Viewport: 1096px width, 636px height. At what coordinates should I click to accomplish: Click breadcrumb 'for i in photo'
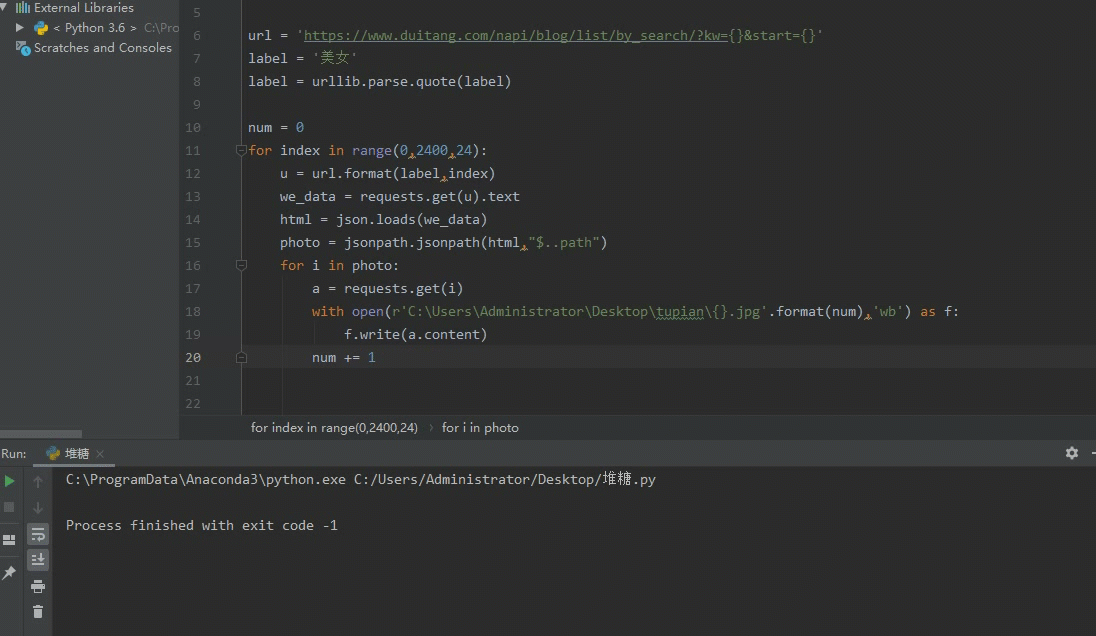click(x=480, y=428)
